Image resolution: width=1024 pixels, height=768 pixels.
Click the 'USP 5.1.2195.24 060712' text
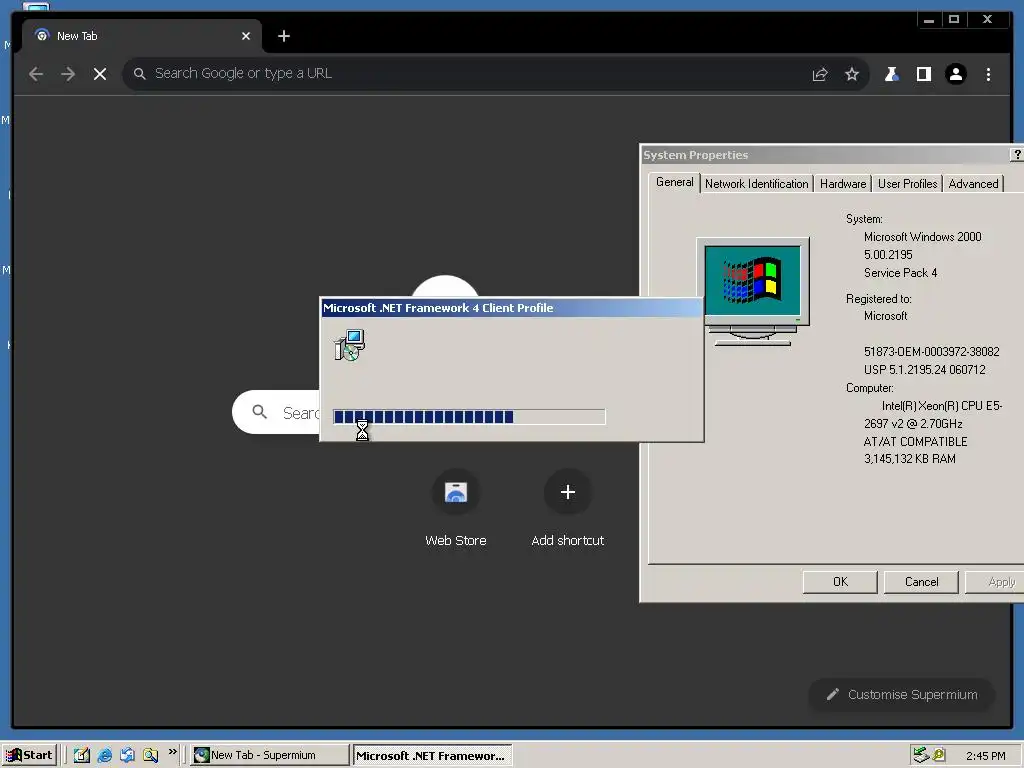[x=924, y=370]
